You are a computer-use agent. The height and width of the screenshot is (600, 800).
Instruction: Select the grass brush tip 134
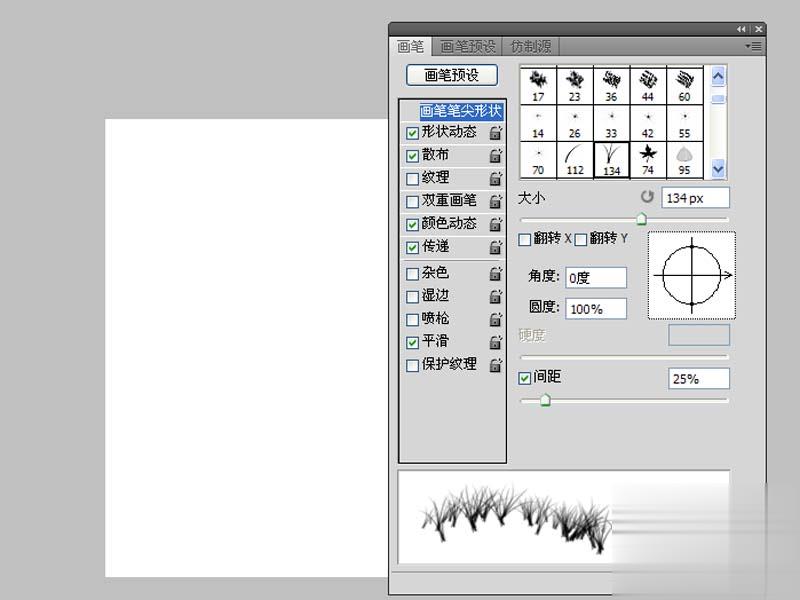click(x=611, y=159)
